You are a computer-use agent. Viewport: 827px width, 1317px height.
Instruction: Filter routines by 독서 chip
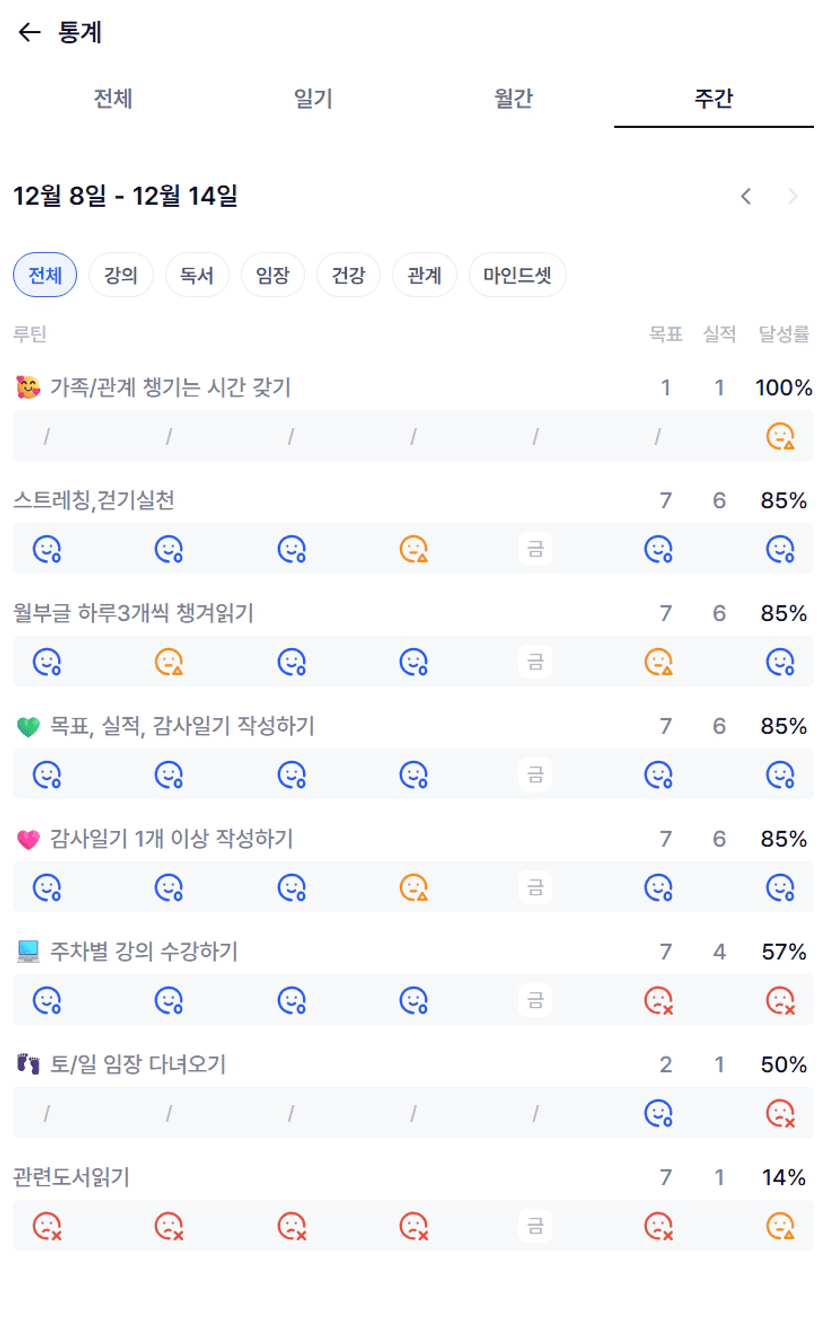pos(197,275)
